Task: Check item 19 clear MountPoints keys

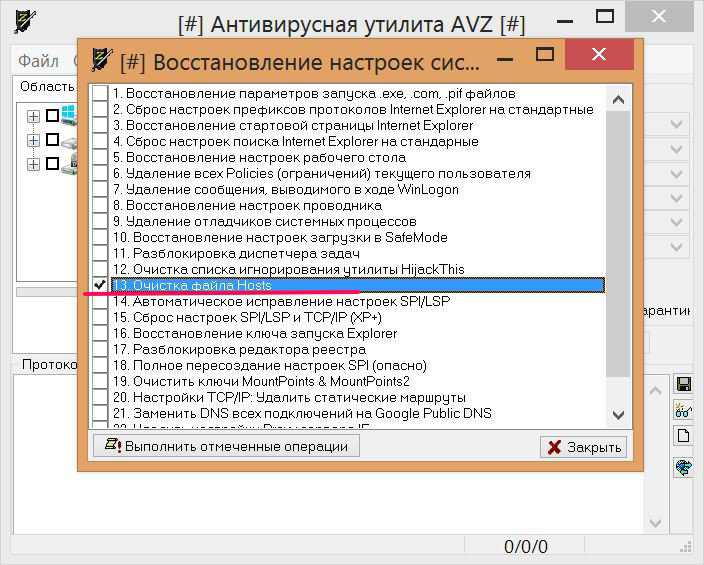Action: [100, 381]
